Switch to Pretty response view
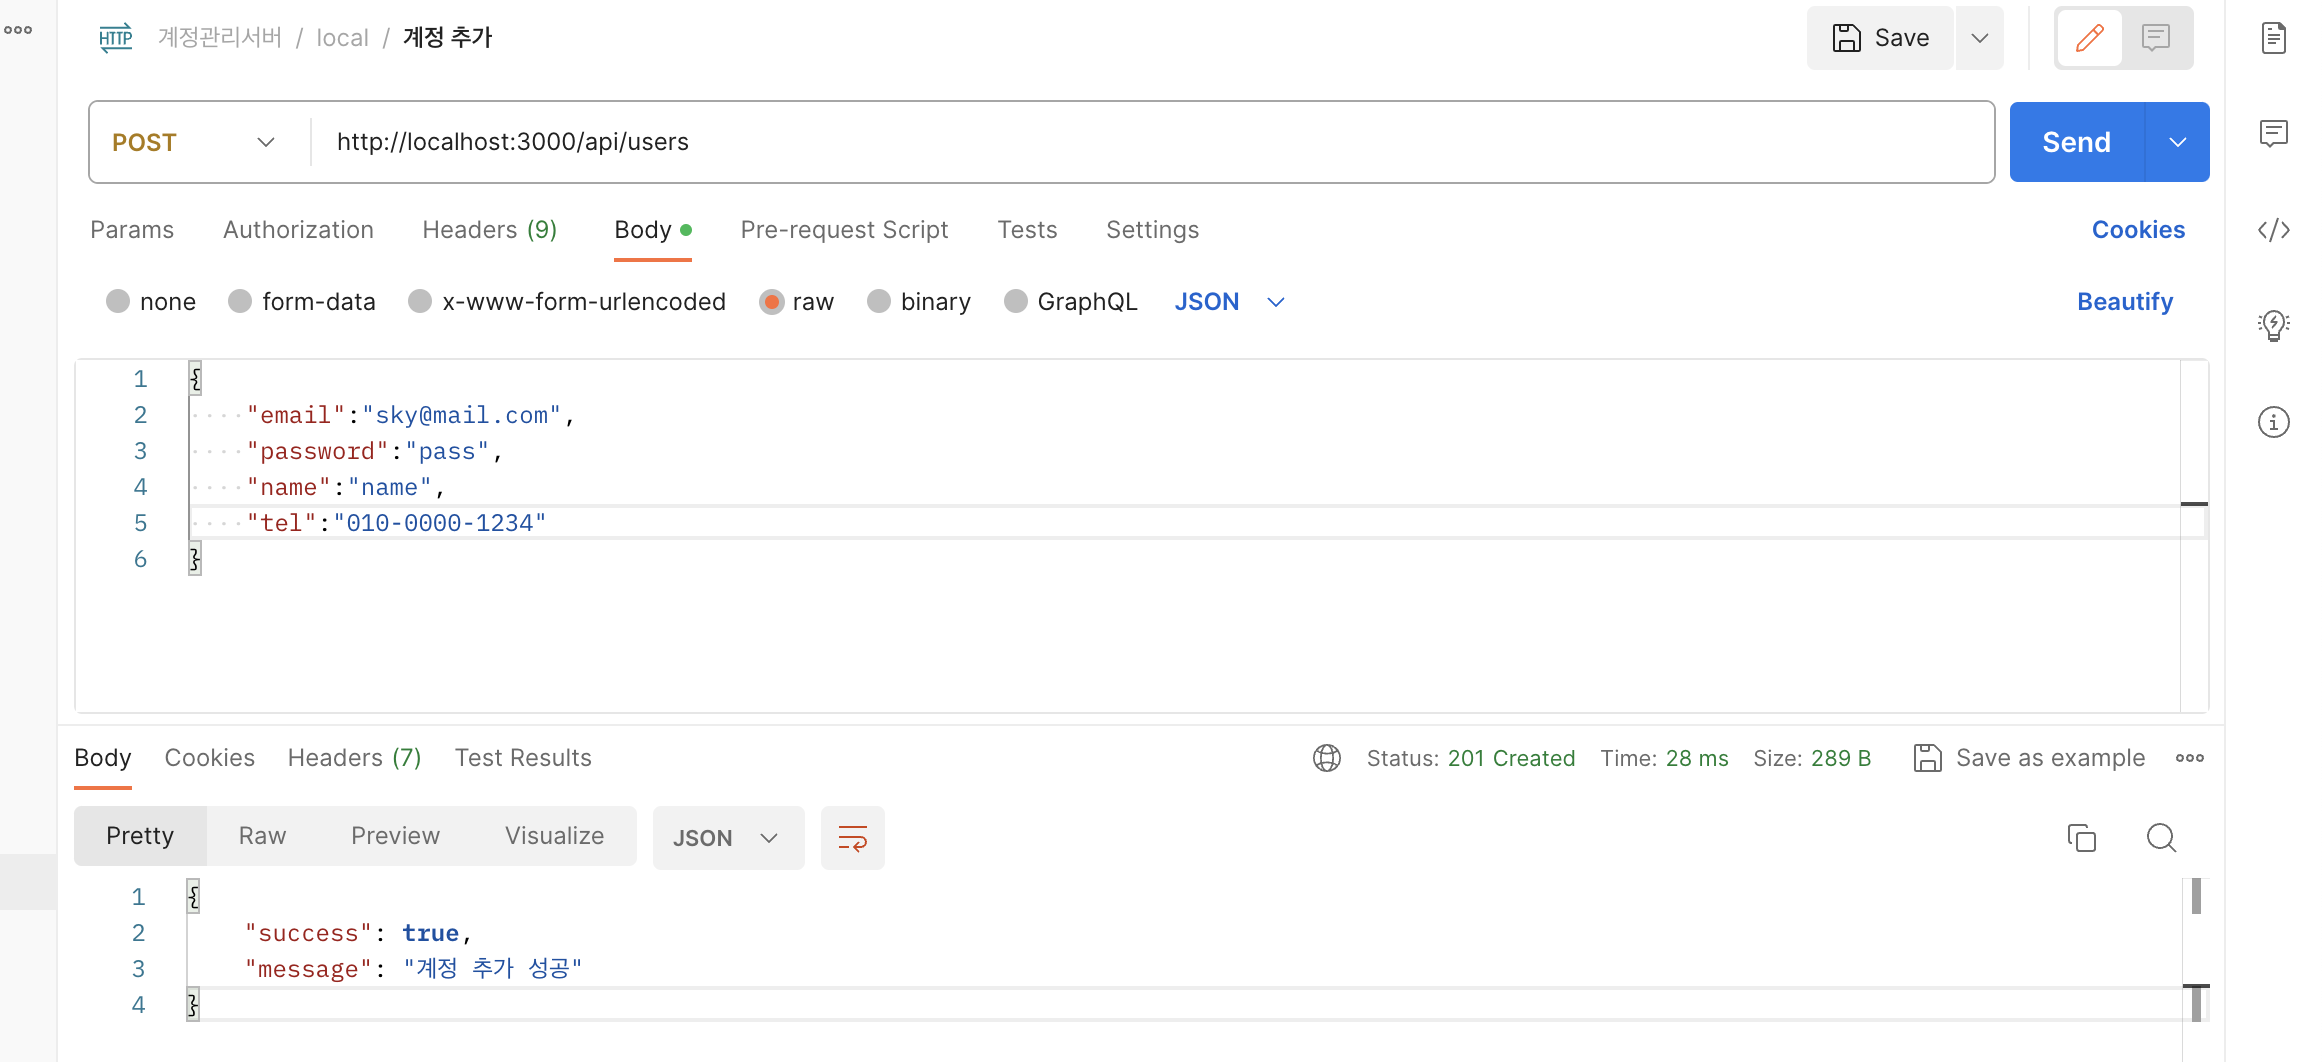Viewport: 2322px width, 1062px height. pyautogui.click(x=140, y=836)
